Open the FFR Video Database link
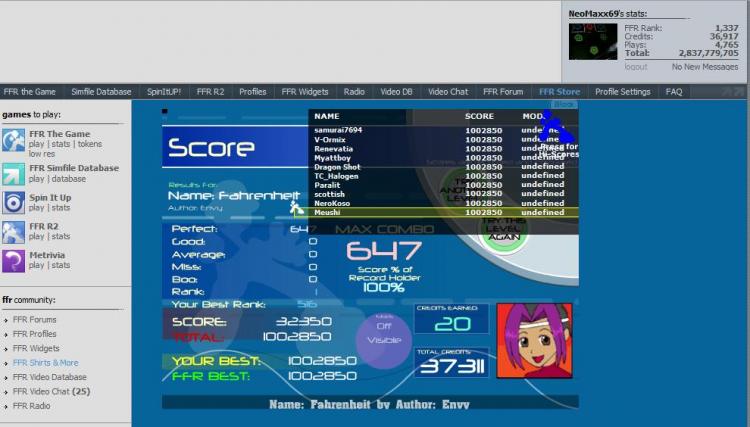The width and height of the screenshot is (750, 427). click(49, 377)
